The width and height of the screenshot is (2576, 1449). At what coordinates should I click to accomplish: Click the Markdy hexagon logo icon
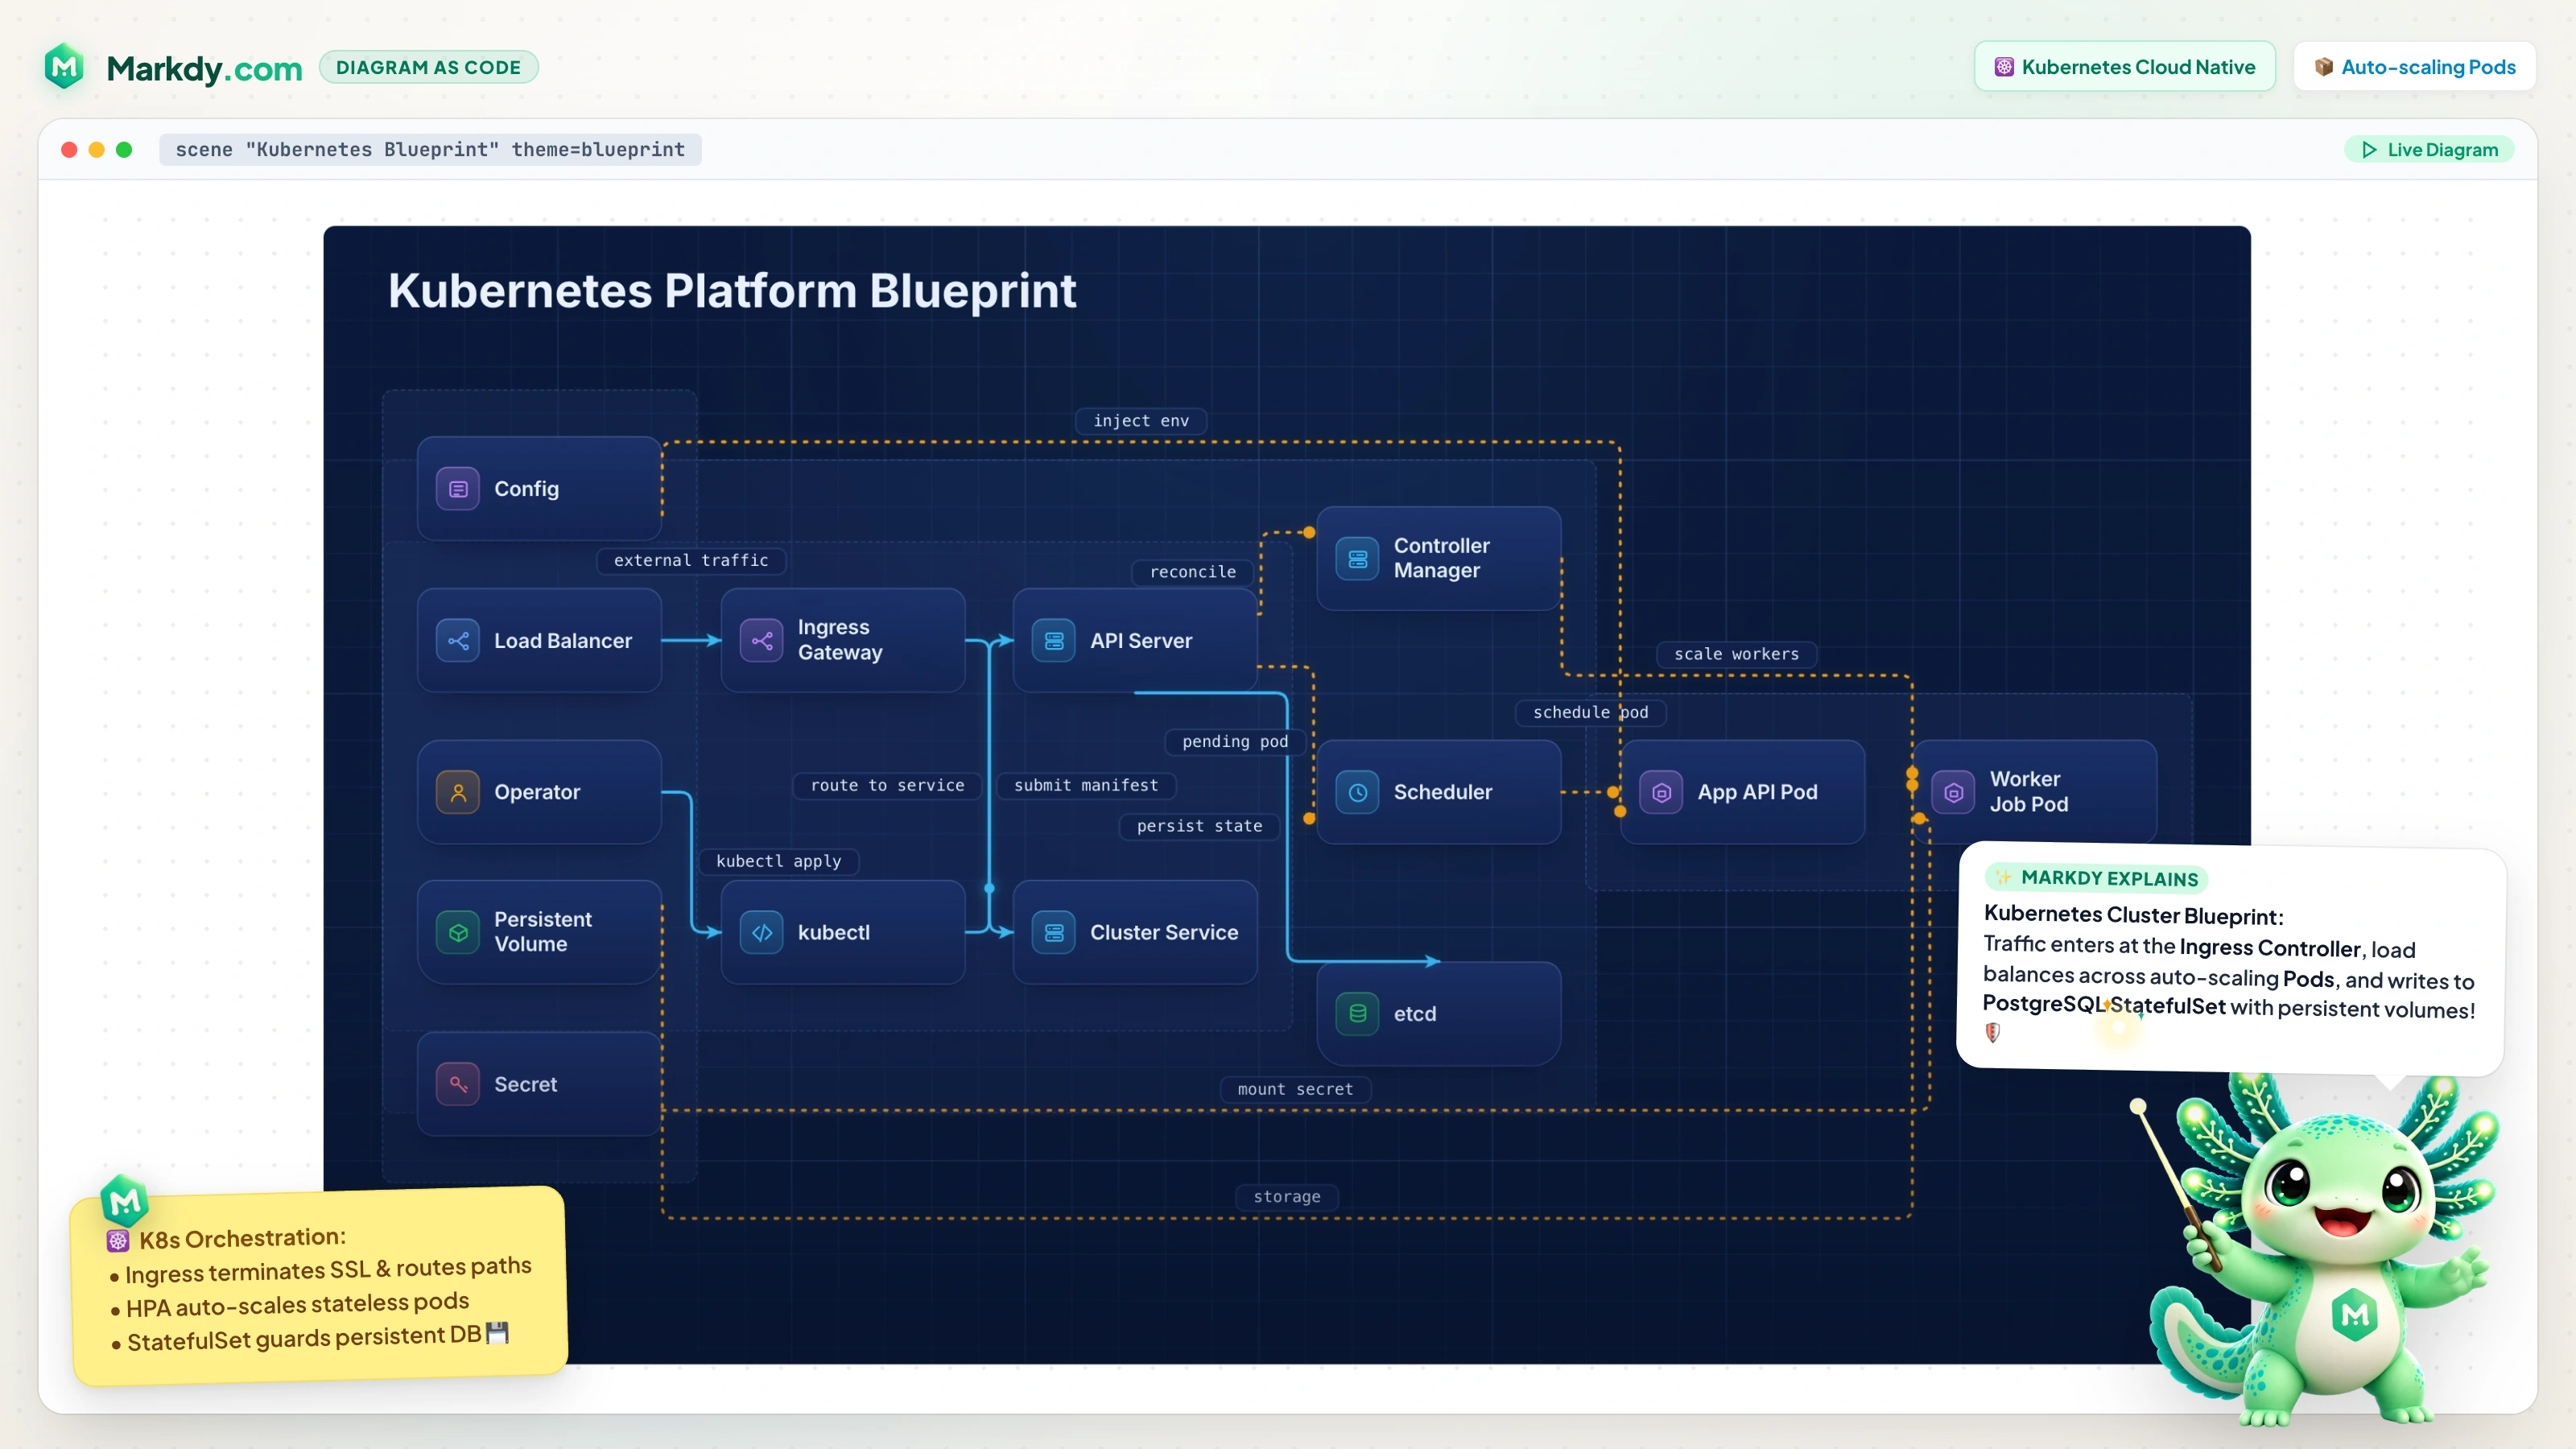(x=65, y=67)
